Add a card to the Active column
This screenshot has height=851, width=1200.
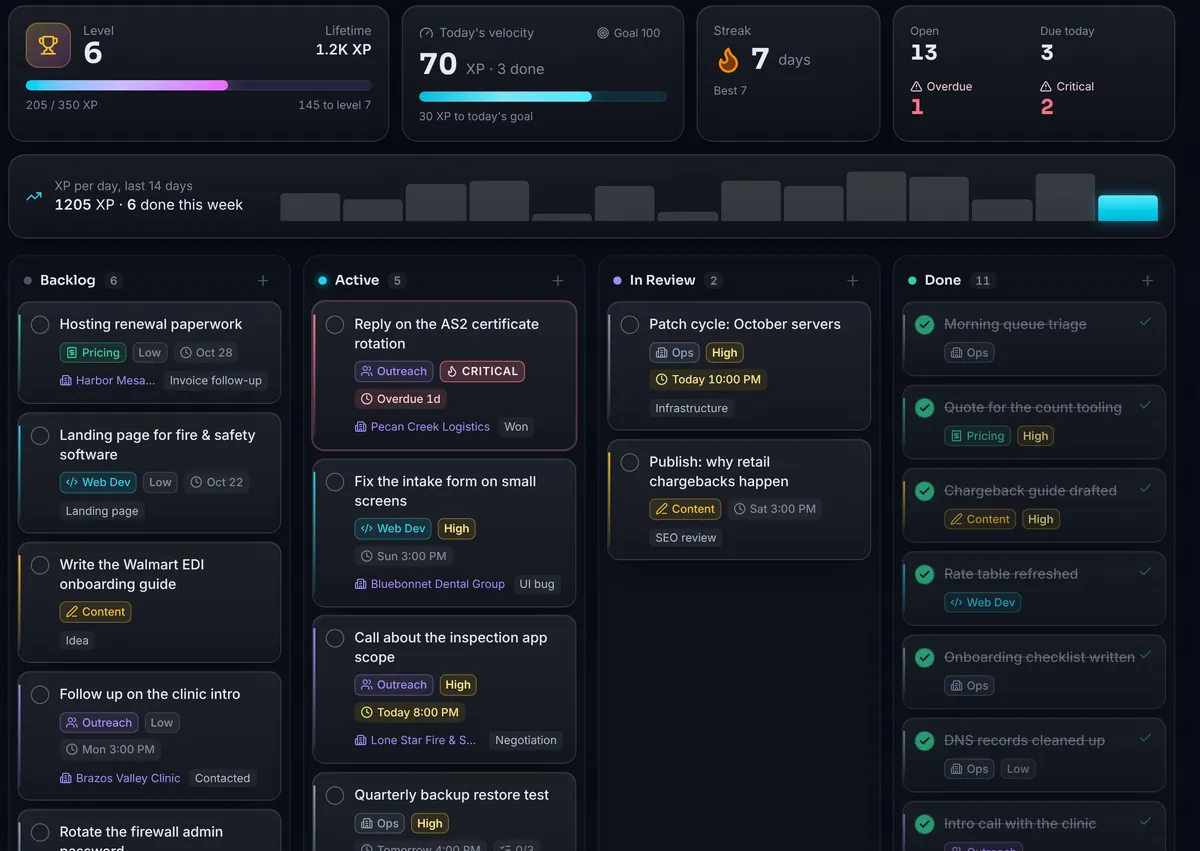coord(558,281)
